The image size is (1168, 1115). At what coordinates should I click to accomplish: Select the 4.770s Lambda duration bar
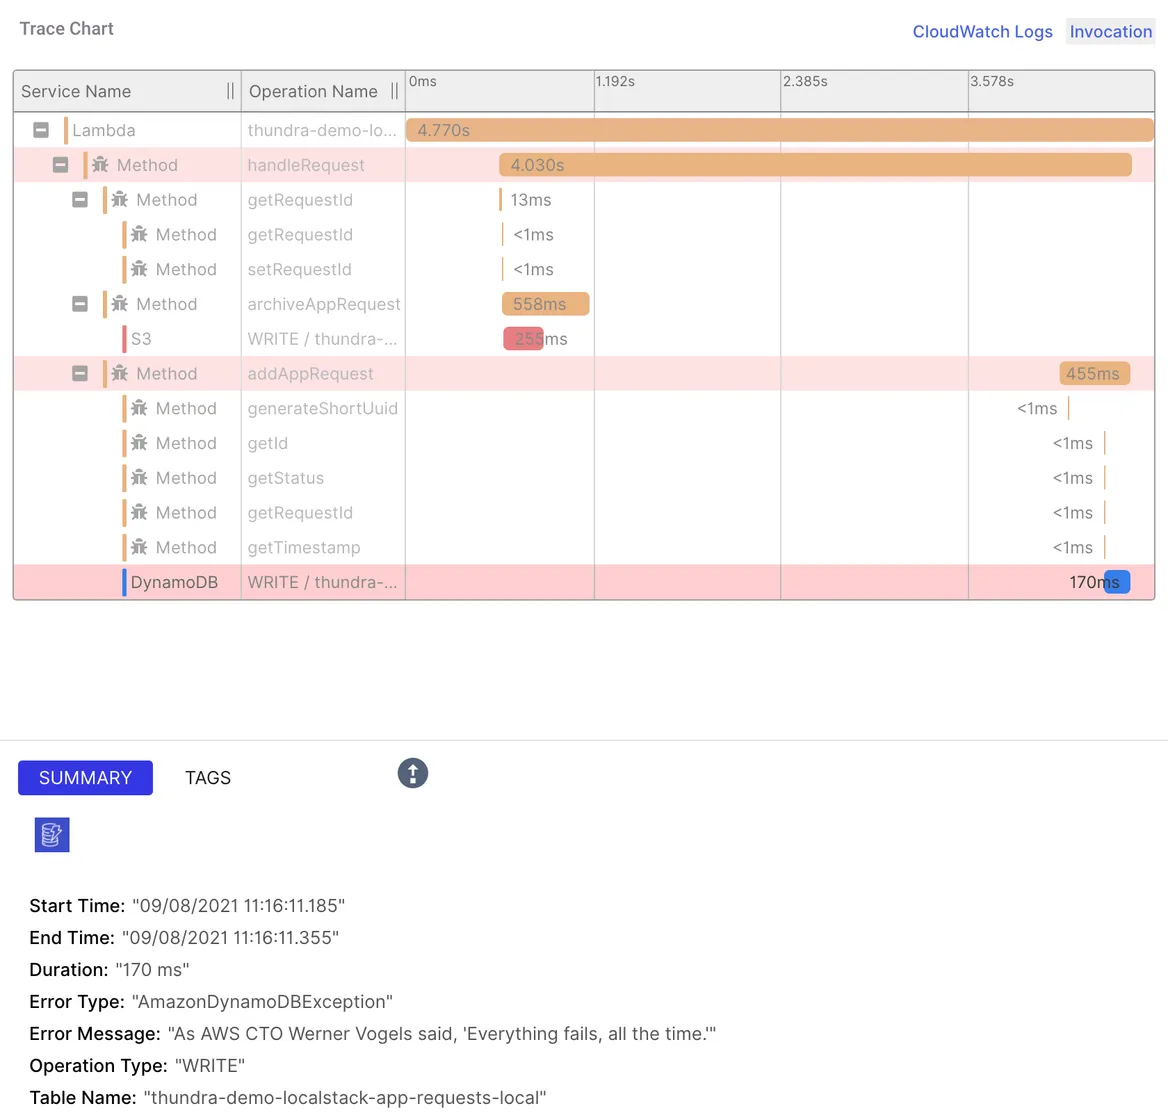pos(778,130)
